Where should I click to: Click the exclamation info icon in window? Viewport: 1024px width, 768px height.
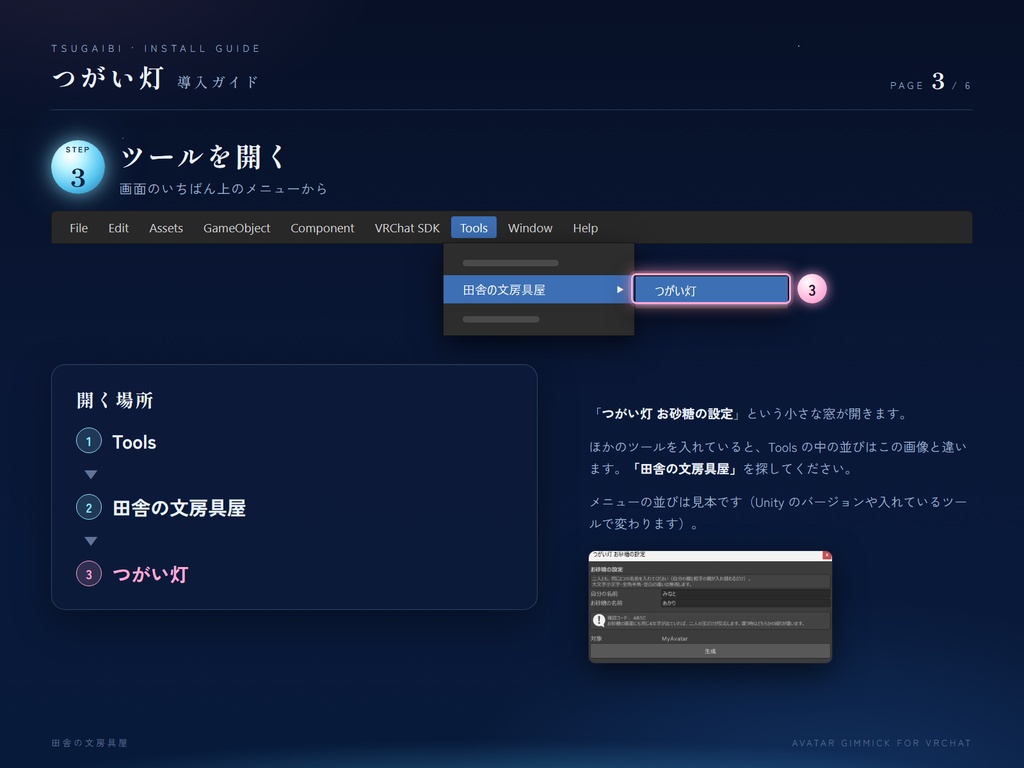pyautogui.click(x=599, y=620)
